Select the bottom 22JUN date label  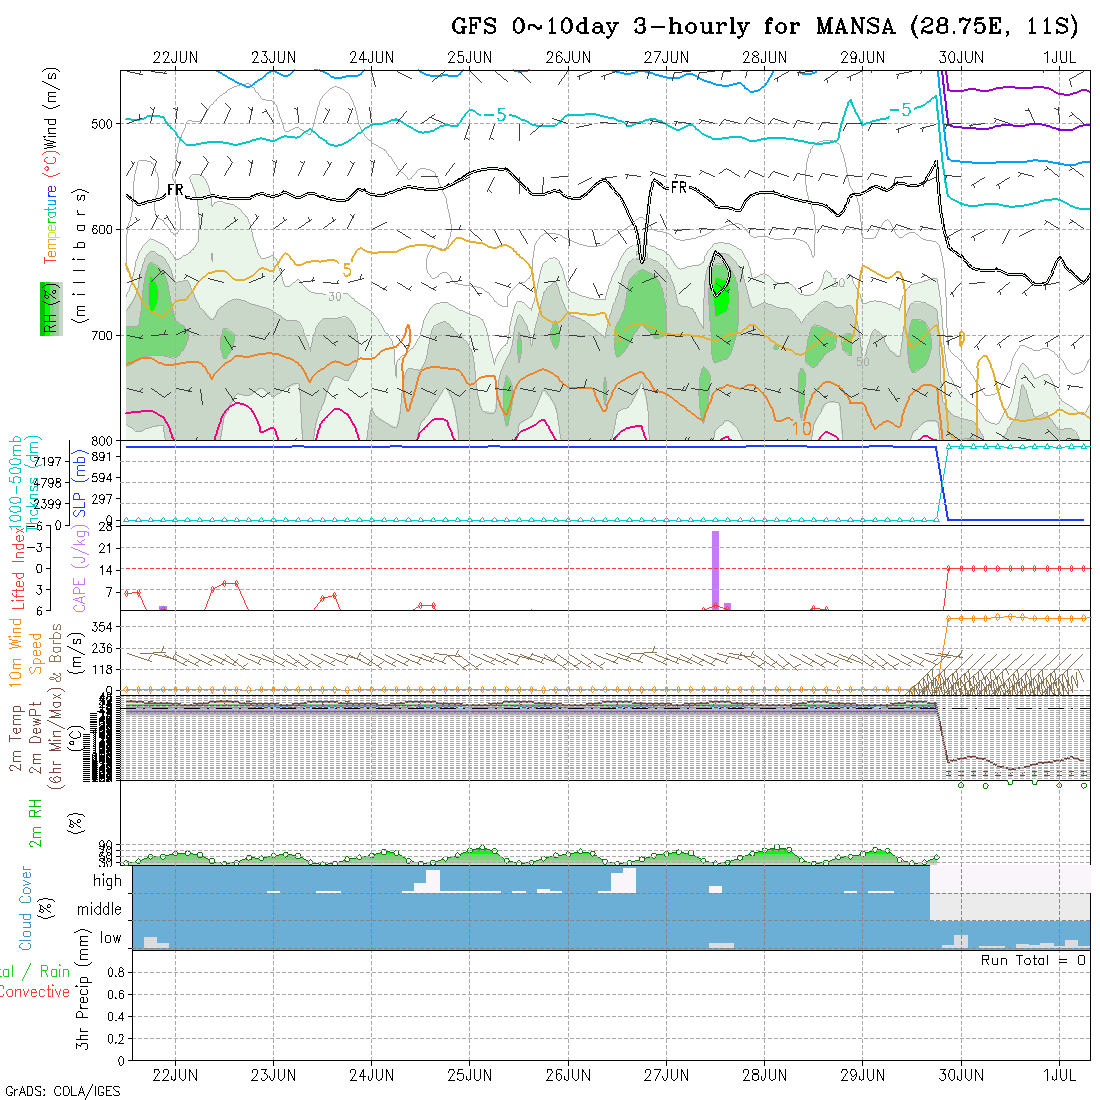pyautogui.click(x=175, y=1075)
